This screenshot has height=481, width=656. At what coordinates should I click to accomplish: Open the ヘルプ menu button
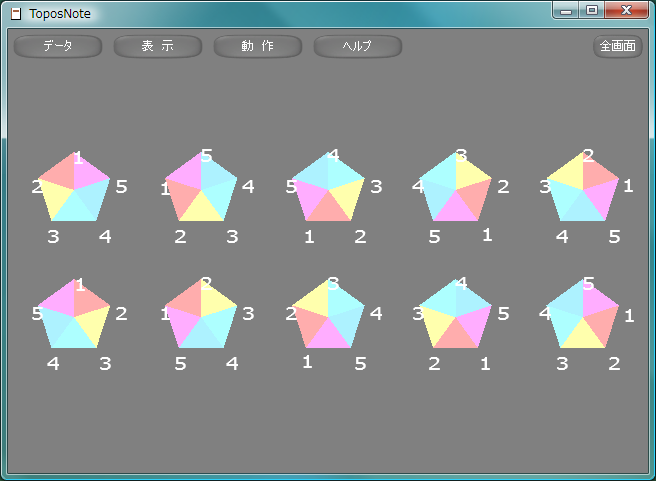pyautogui.click(x=358, y=46)
